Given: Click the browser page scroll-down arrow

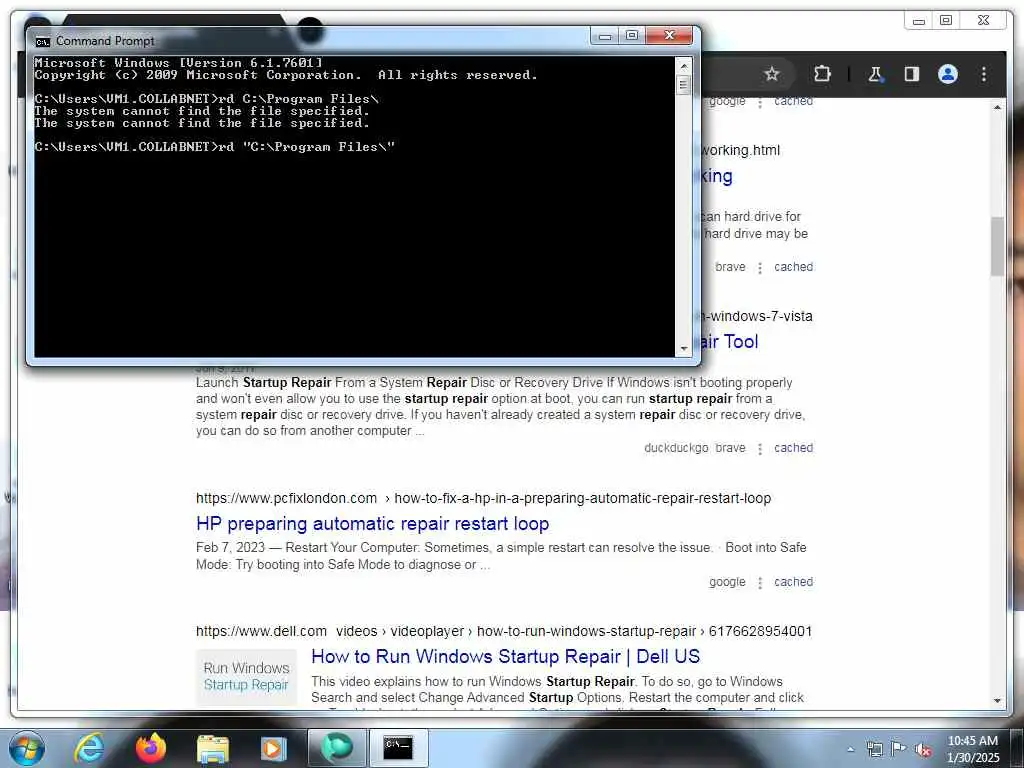Looking at the screenshot, I should [x=997, y=700].
